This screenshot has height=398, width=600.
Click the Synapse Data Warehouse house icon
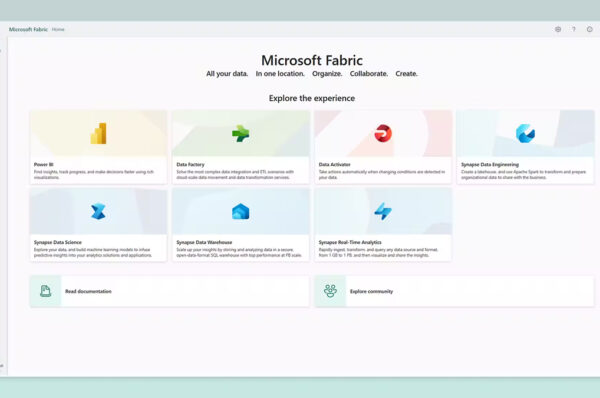[x=241, y=211]
